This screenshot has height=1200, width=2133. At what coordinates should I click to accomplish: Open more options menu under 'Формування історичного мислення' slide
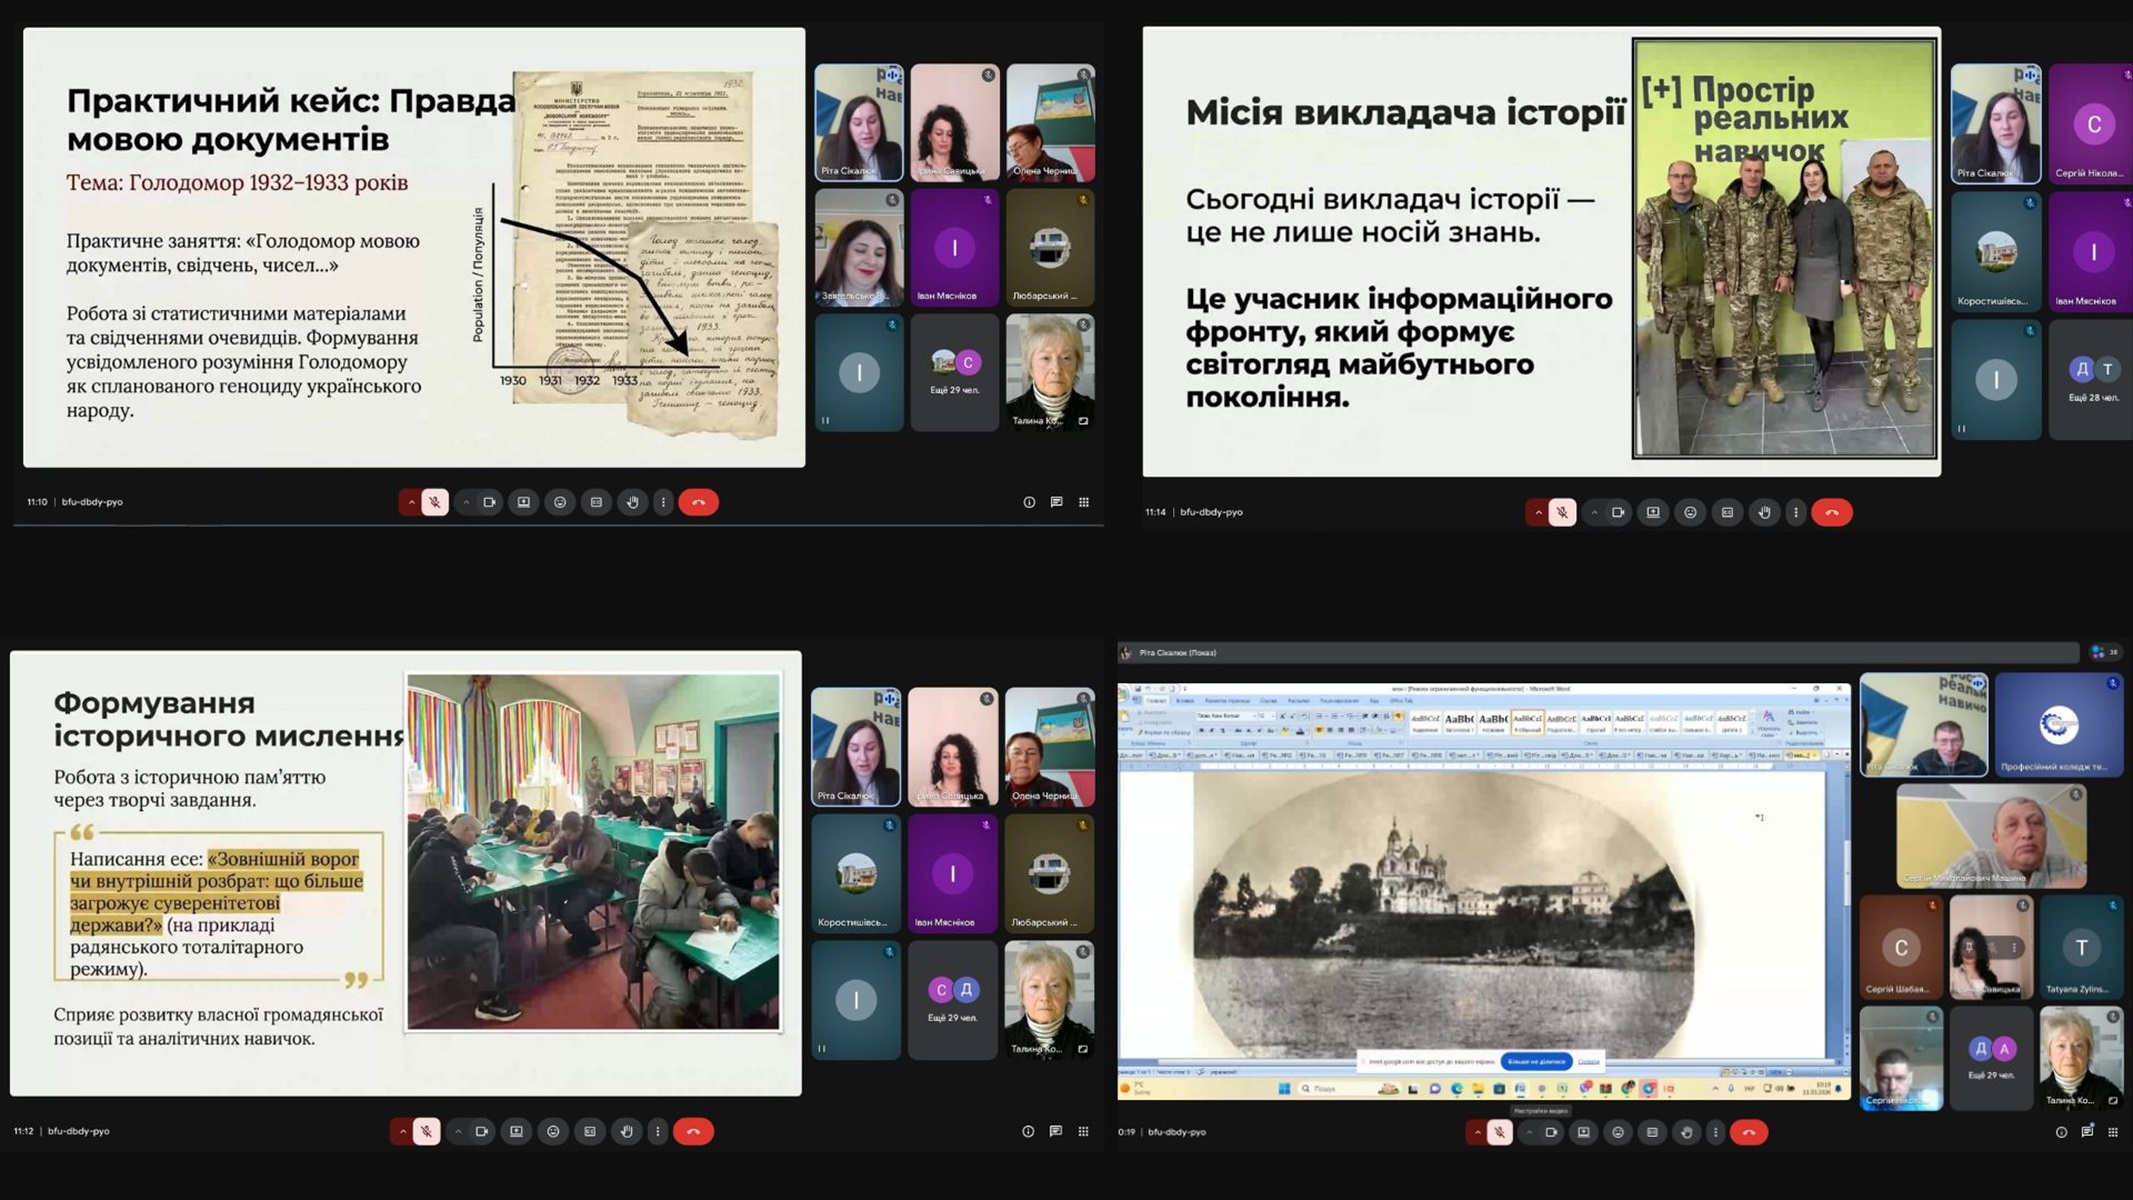pyautogui.click(x=658, y=1131)
